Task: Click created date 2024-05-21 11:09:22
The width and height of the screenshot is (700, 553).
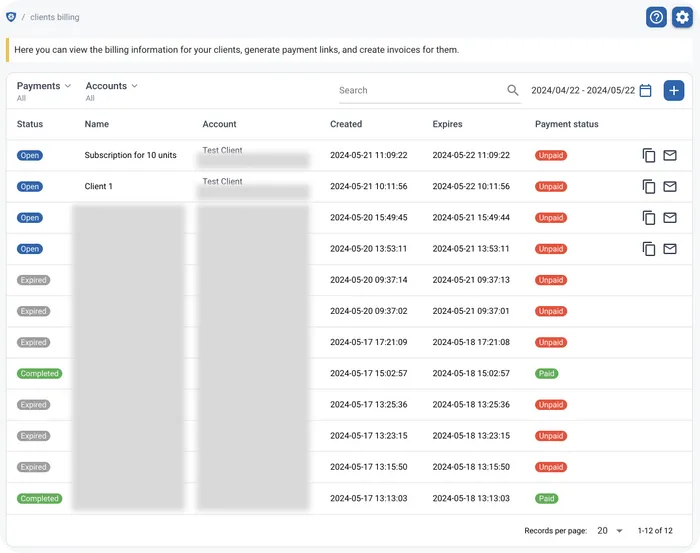Action: tap(369, 155)
